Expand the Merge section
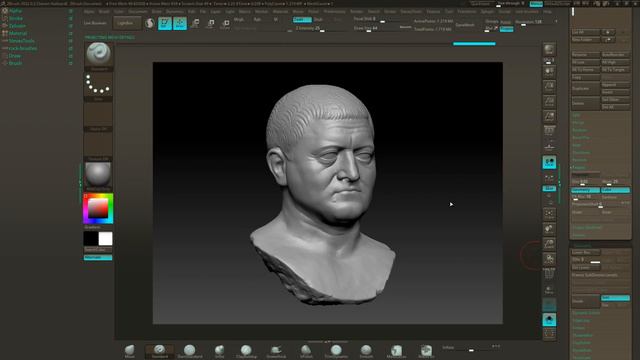Image resolution: width=640 pixels, height=360 pixels. tap(578, 123)
